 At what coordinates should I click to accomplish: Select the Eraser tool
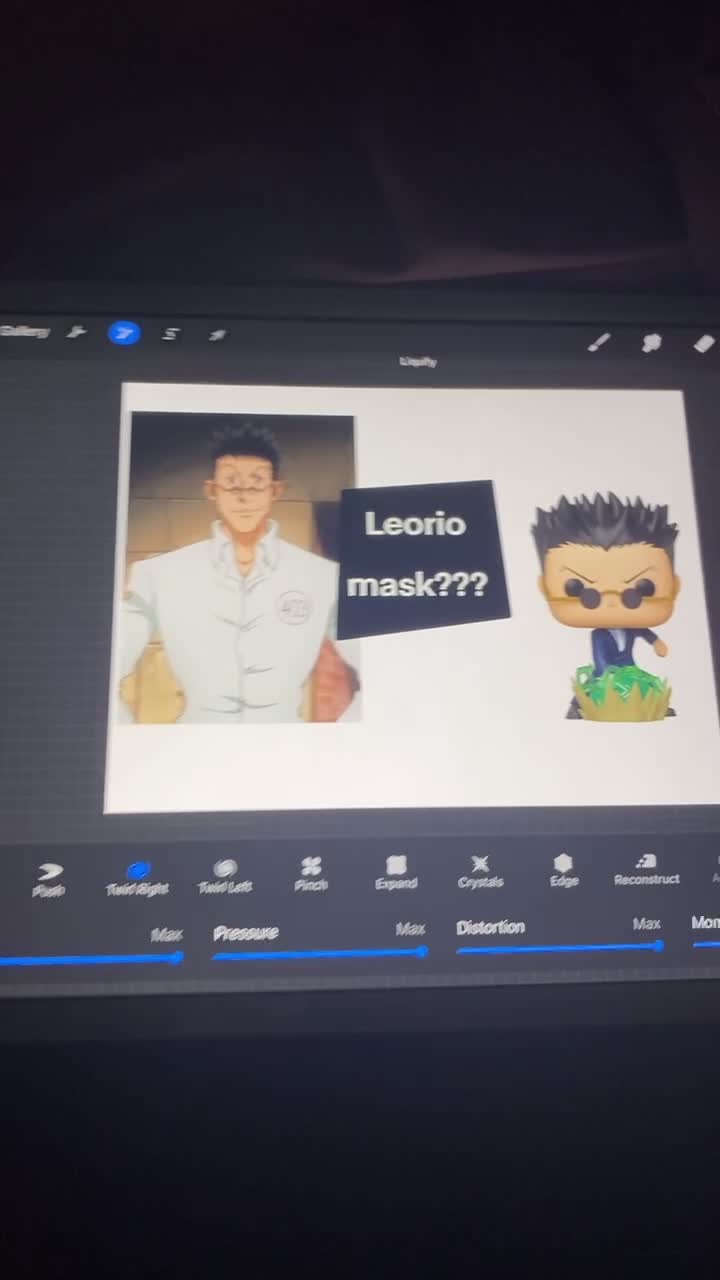click(704, 344)
